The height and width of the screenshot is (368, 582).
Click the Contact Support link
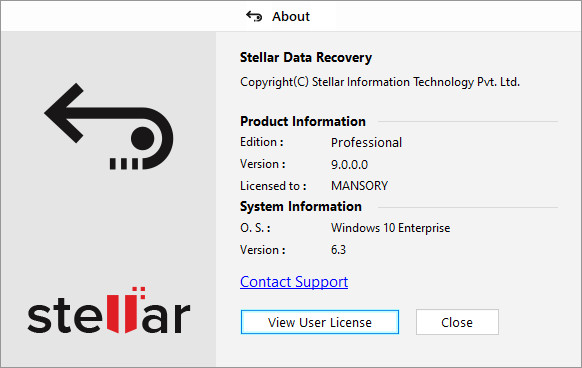pyautogui.click(x=294, y=282)
